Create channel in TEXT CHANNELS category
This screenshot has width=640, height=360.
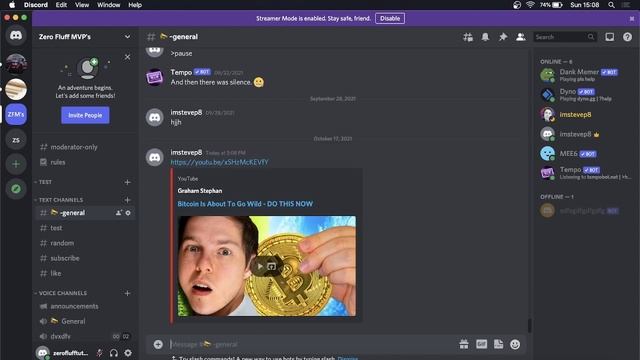(x=127, y=200)
